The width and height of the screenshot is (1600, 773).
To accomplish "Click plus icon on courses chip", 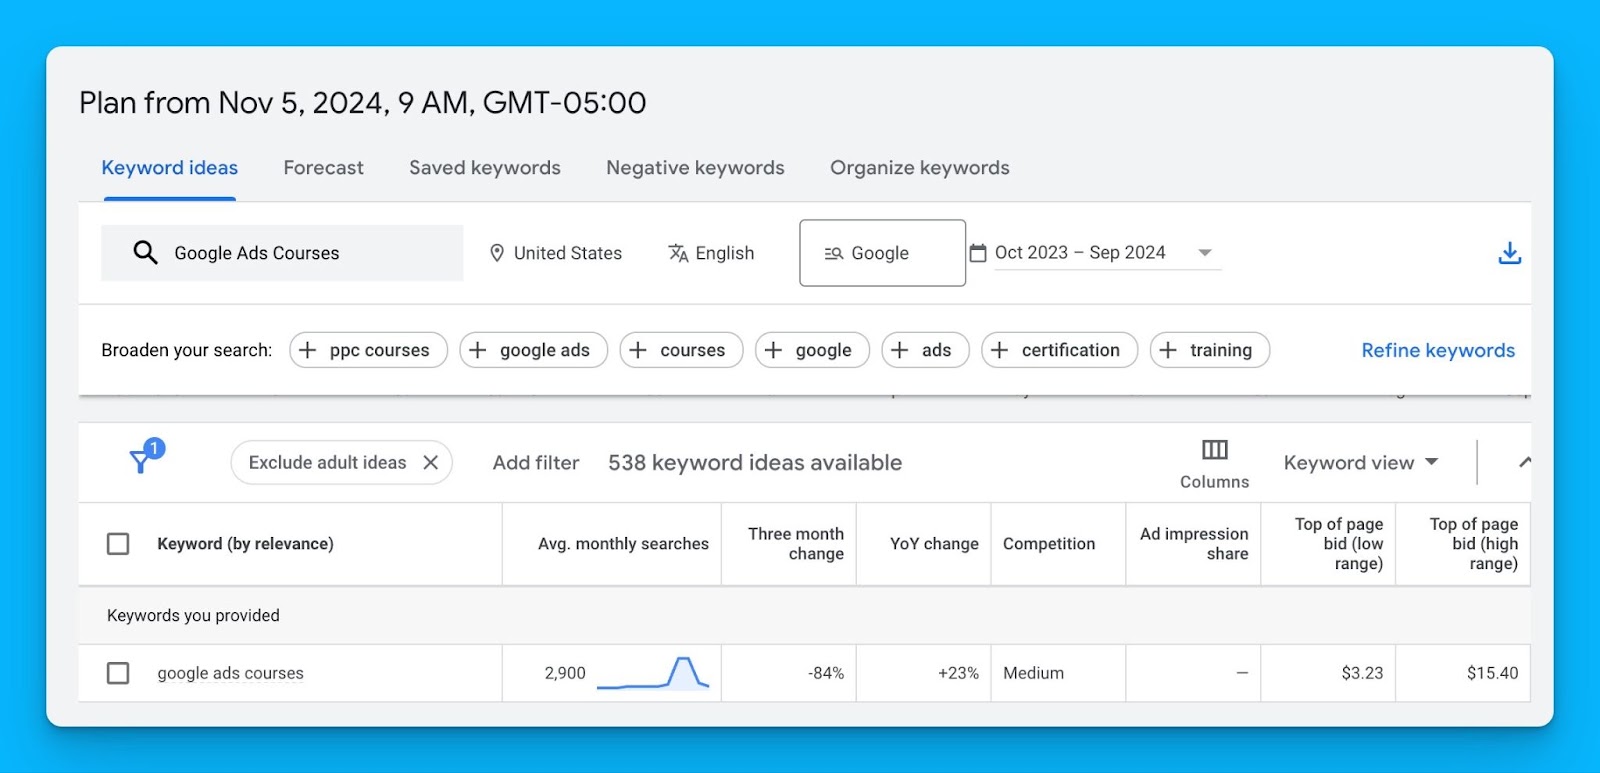I will (638, 350).
